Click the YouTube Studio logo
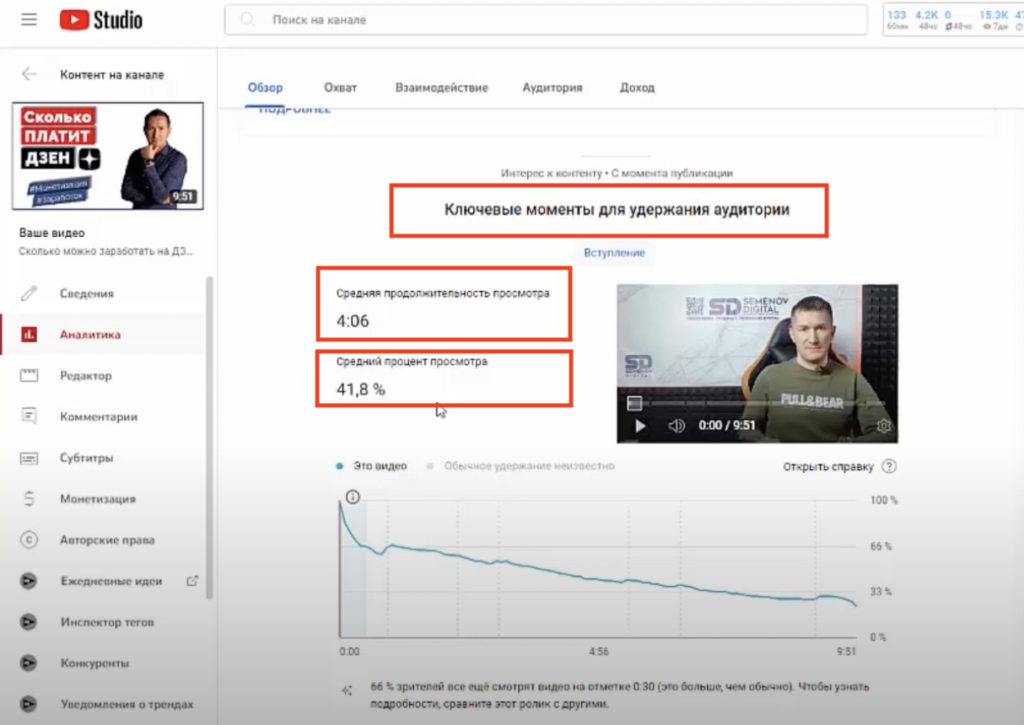The width and height of the screenshot is (1024, 725). [x=101, y=20]
